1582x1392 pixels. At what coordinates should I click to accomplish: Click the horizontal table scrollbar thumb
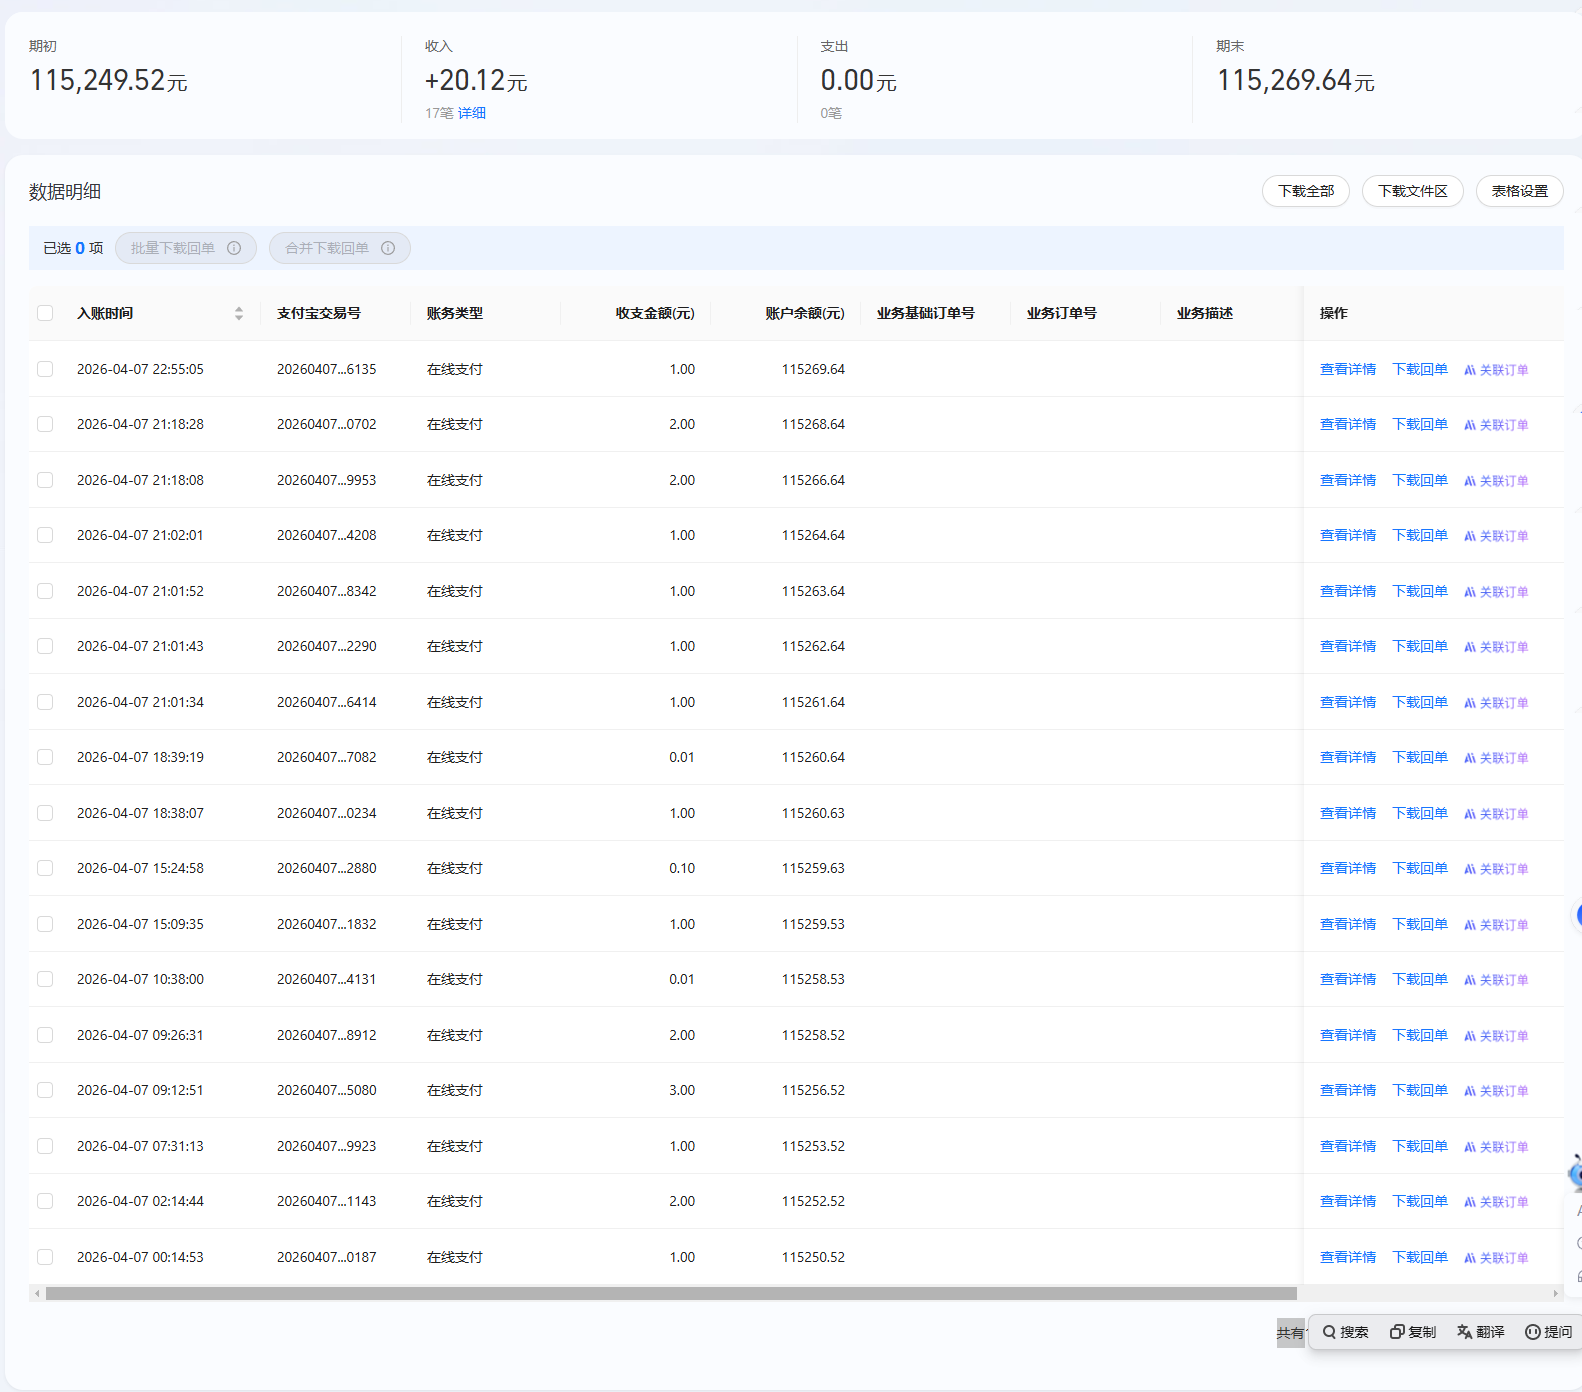click(x=670, y=1293)
